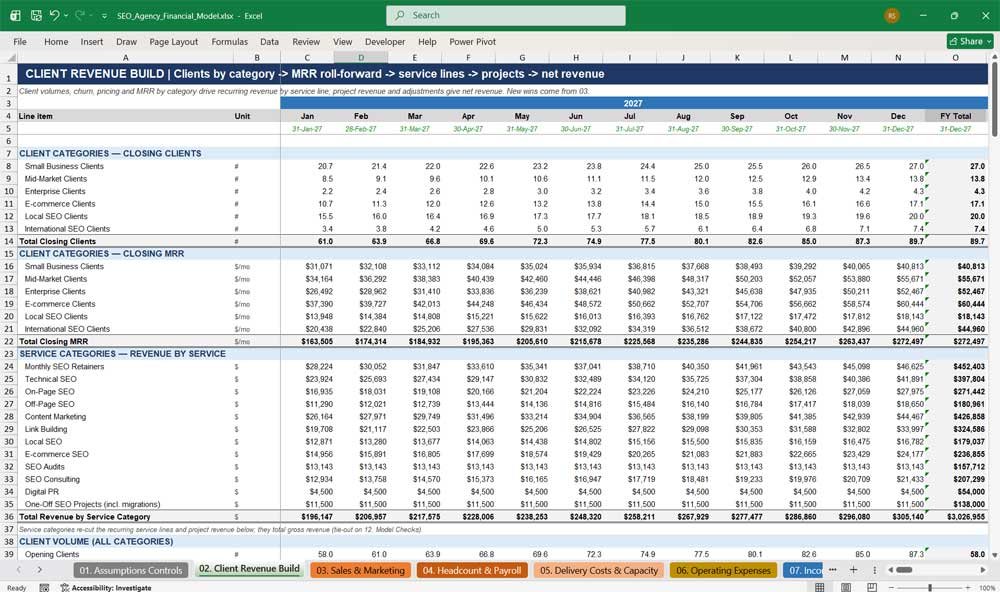The image size is (1000, 592).
Task: Click the Jan total closing MRR $163,505
Action: pos(307,341)
